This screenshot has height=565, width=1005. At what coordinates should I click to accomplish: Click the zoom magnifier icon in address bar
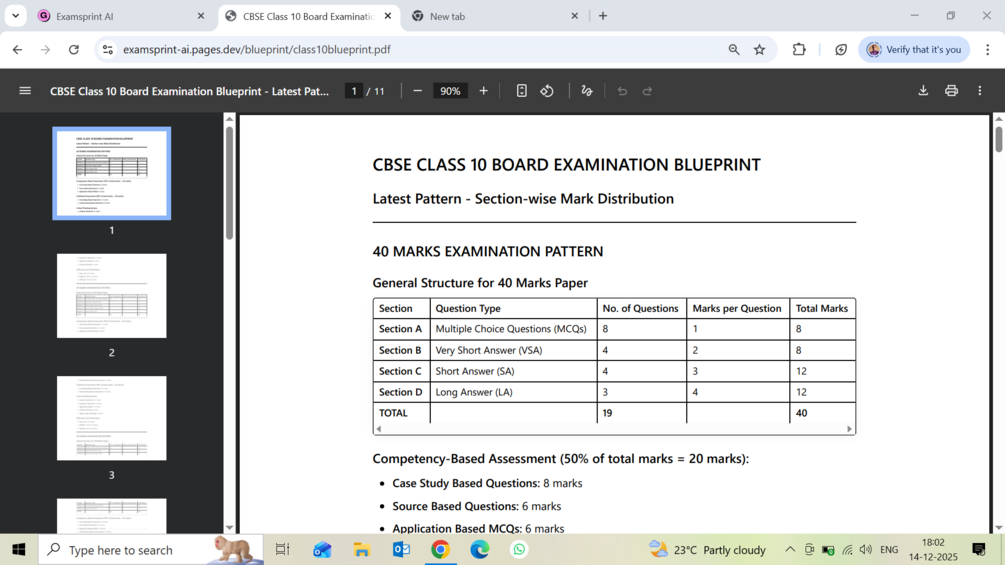[734, 49]
